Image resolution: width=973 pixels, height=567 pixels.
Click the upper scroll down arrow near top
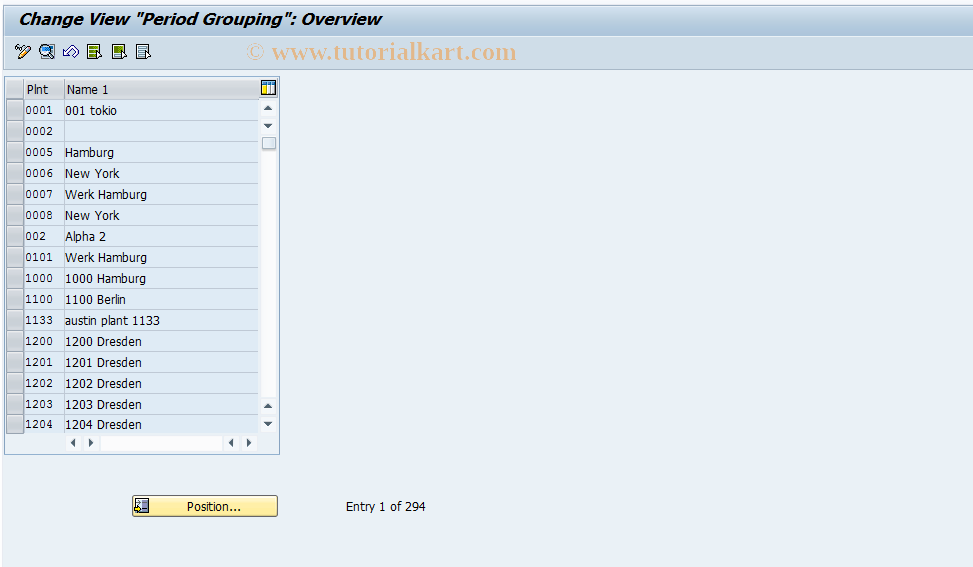(x=268, y=126)
